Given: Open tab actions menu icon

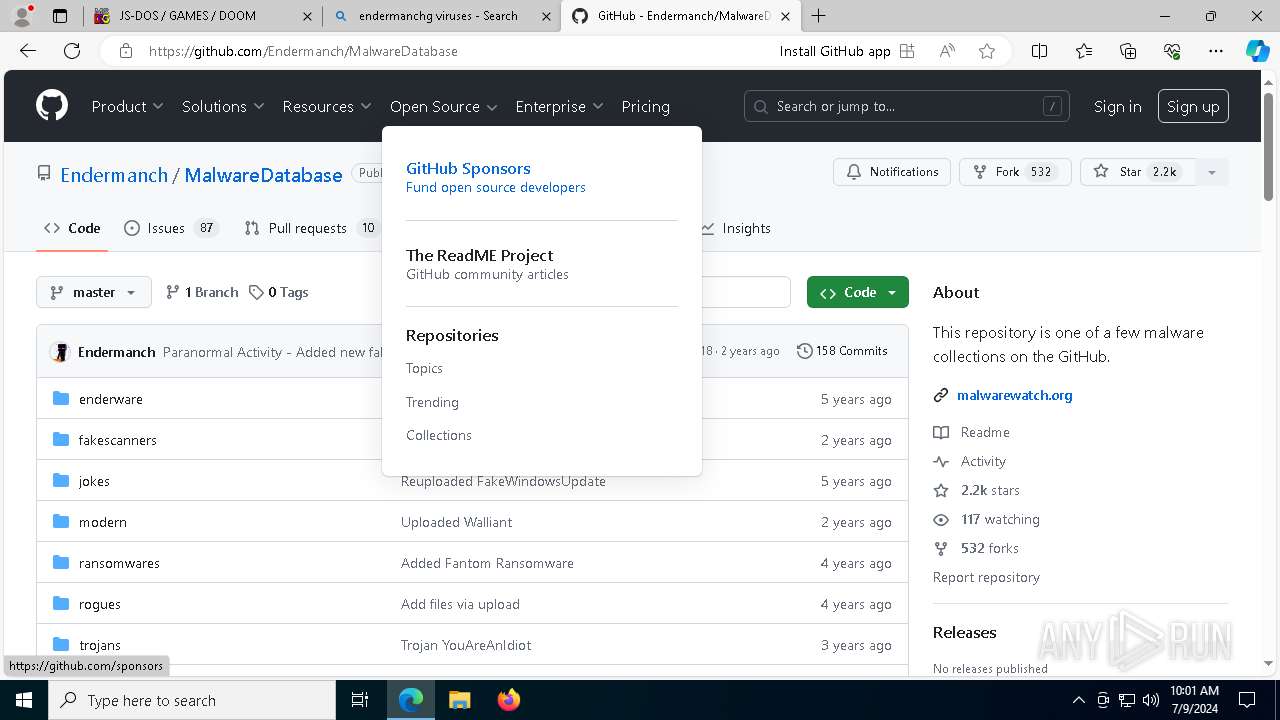Looking at the screenshot, I should [60, 16].
